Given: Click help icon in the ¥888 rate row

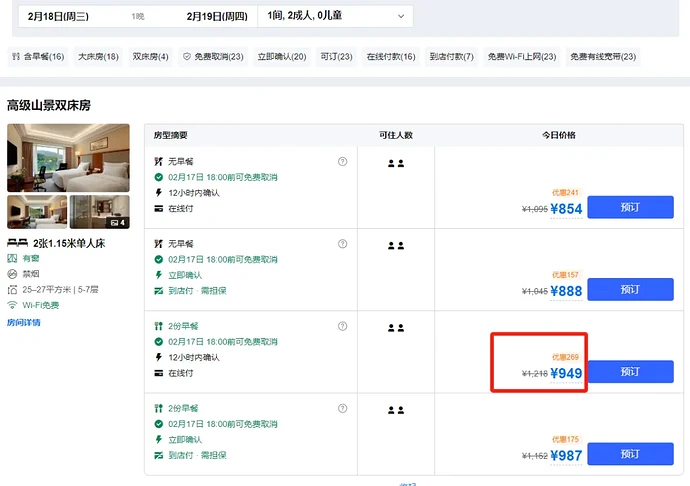Looking at the screenshot, I should (343, 244).
